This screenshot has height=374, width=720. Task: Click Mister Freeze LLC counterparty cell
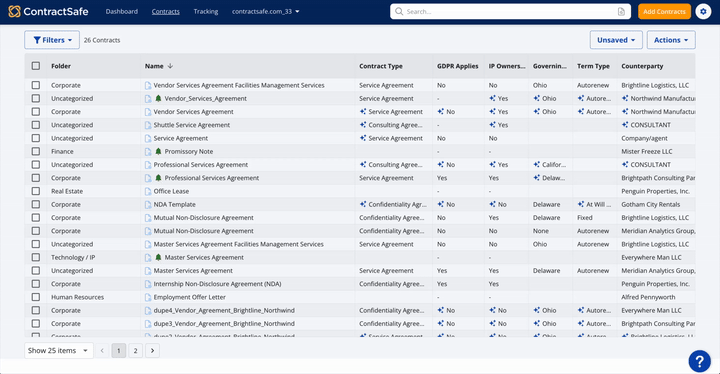647,151
